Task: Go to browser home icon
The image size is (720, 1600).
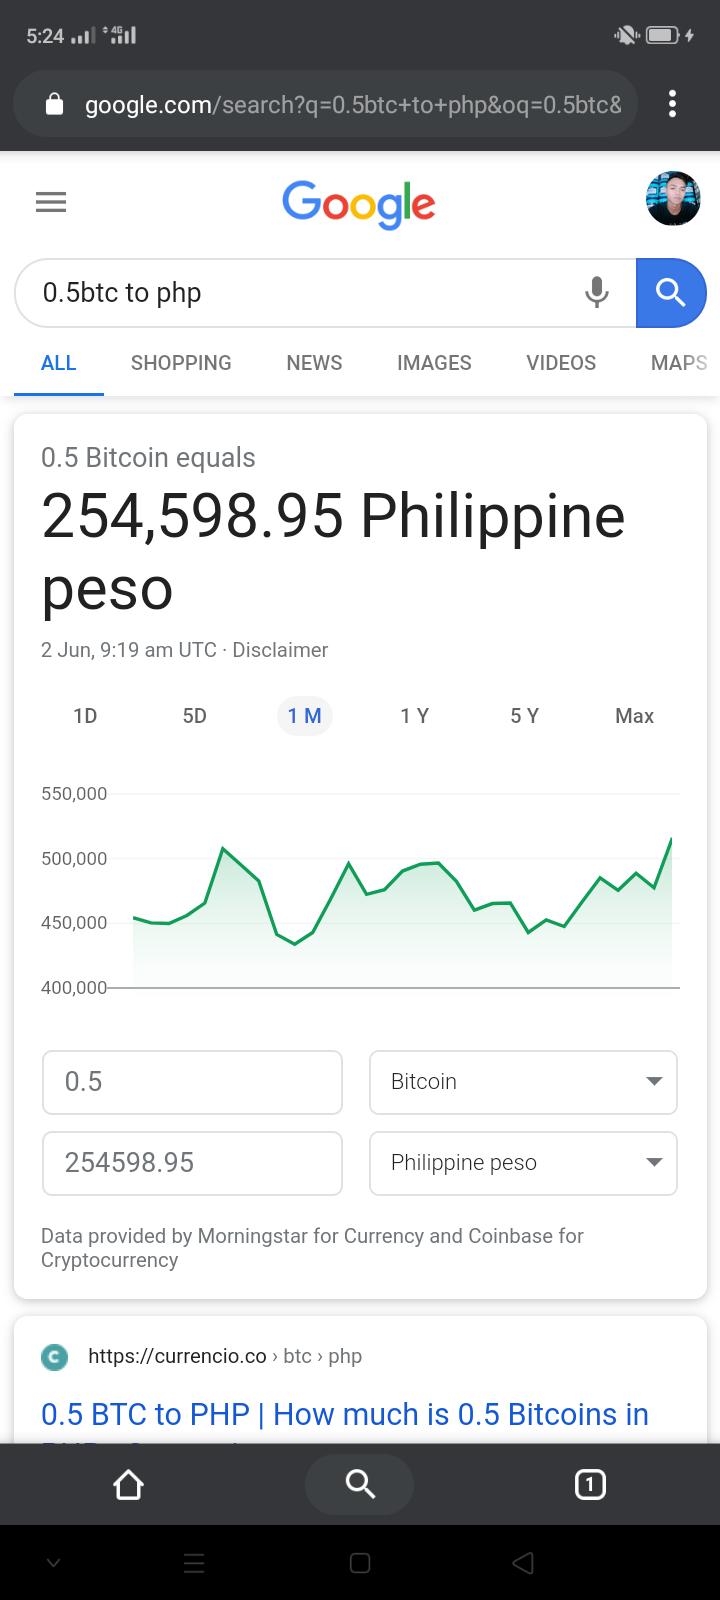Action: [129, 1485]
